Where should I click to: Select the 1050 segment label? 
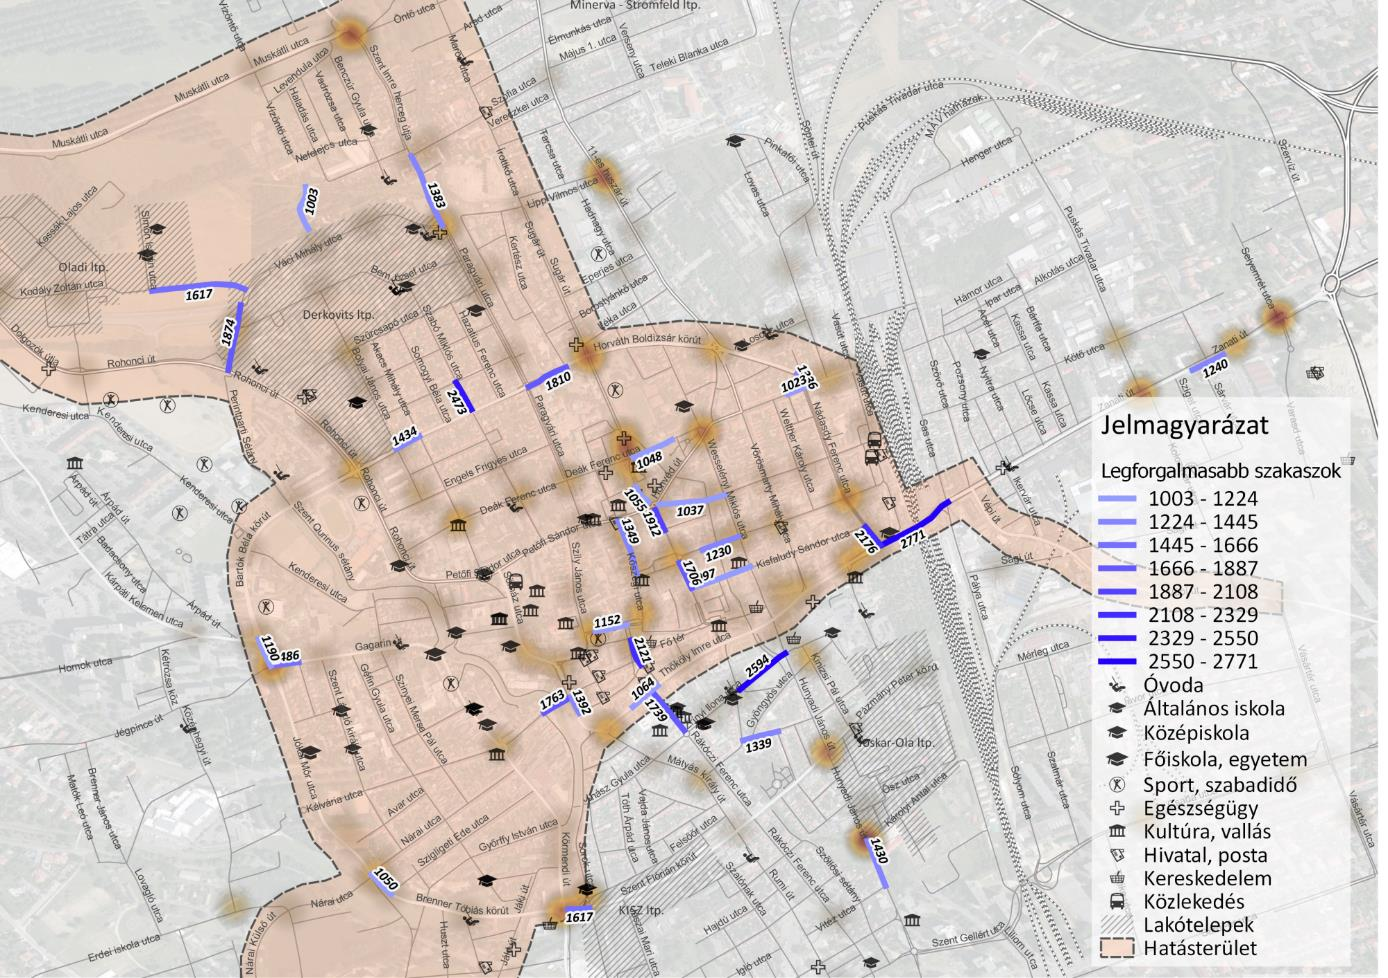click(x=386, y=880)
